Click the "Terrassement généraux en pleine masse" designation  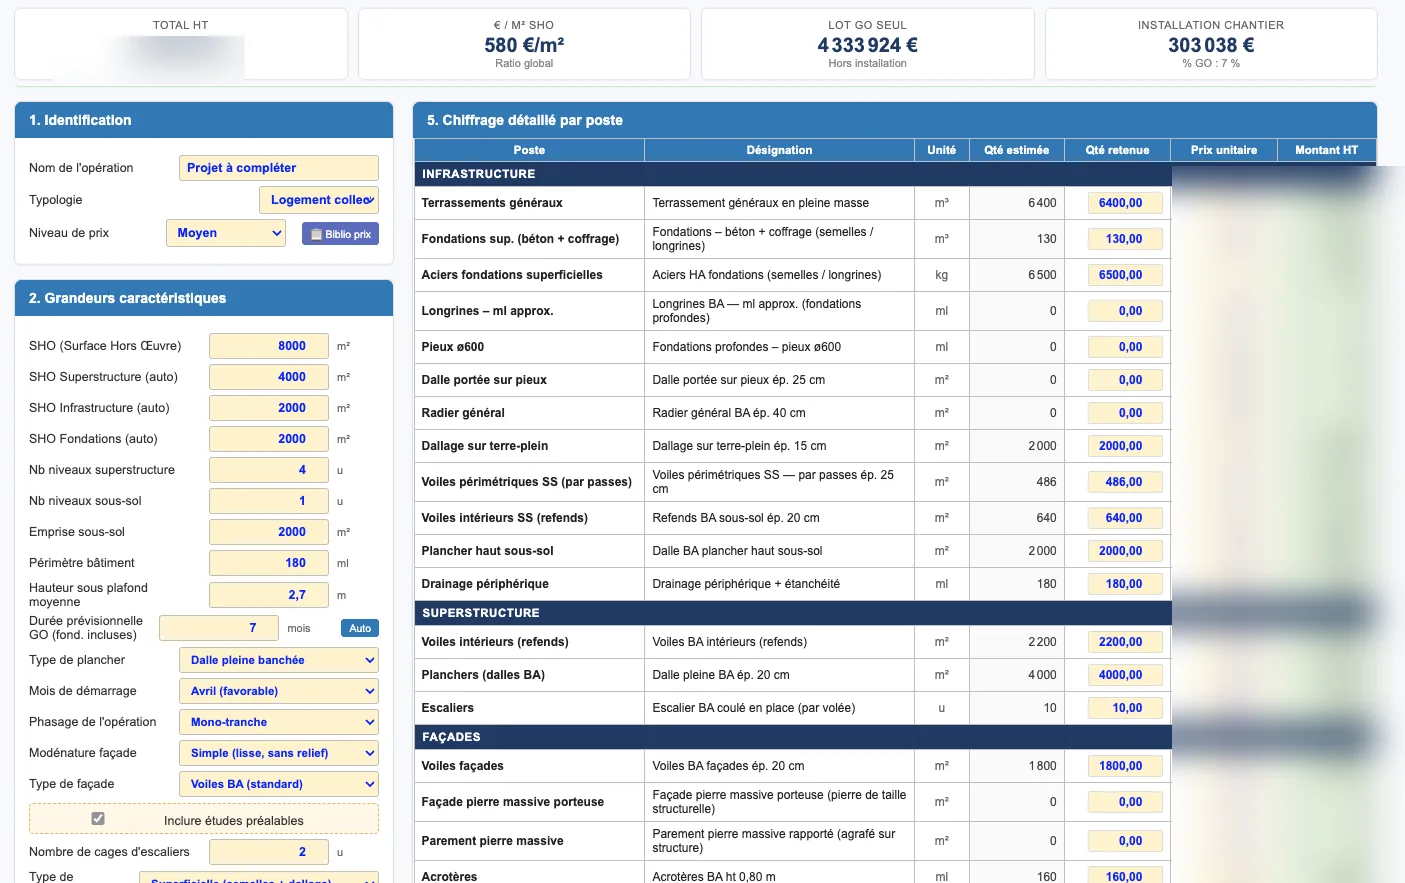coord(761,203)
